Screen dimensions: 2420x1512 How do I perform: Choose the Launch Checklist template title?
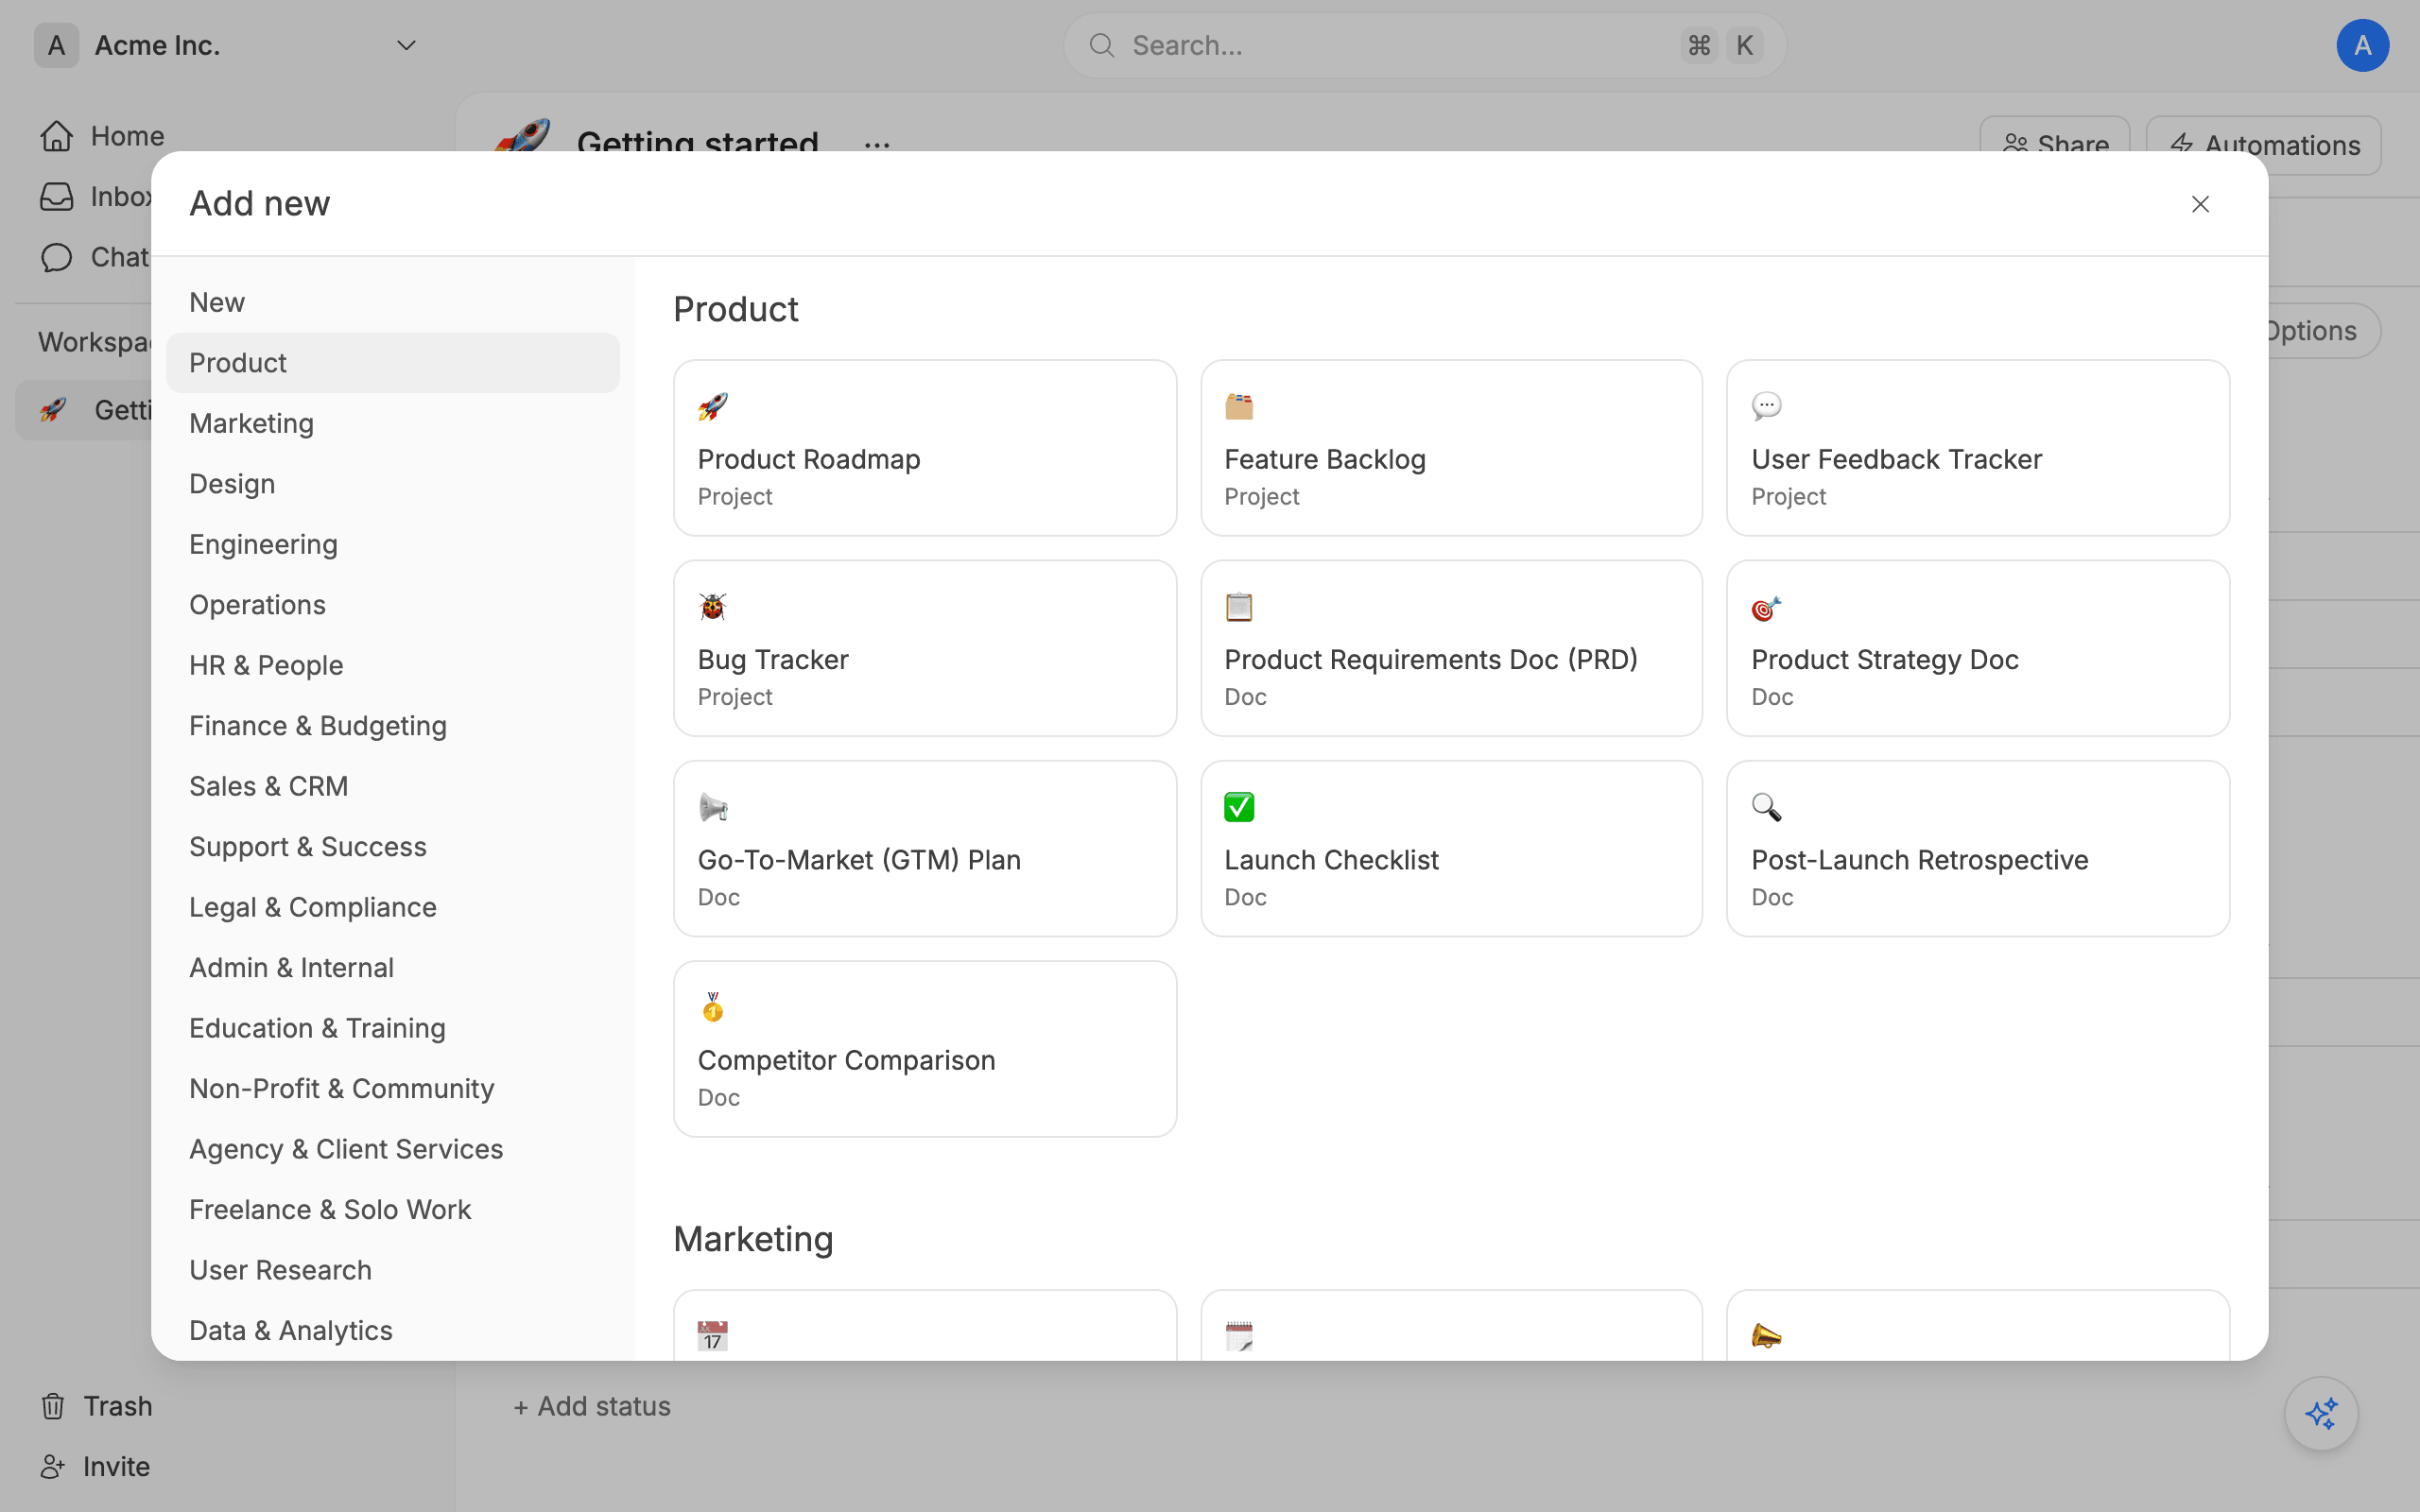[1331, 860]
